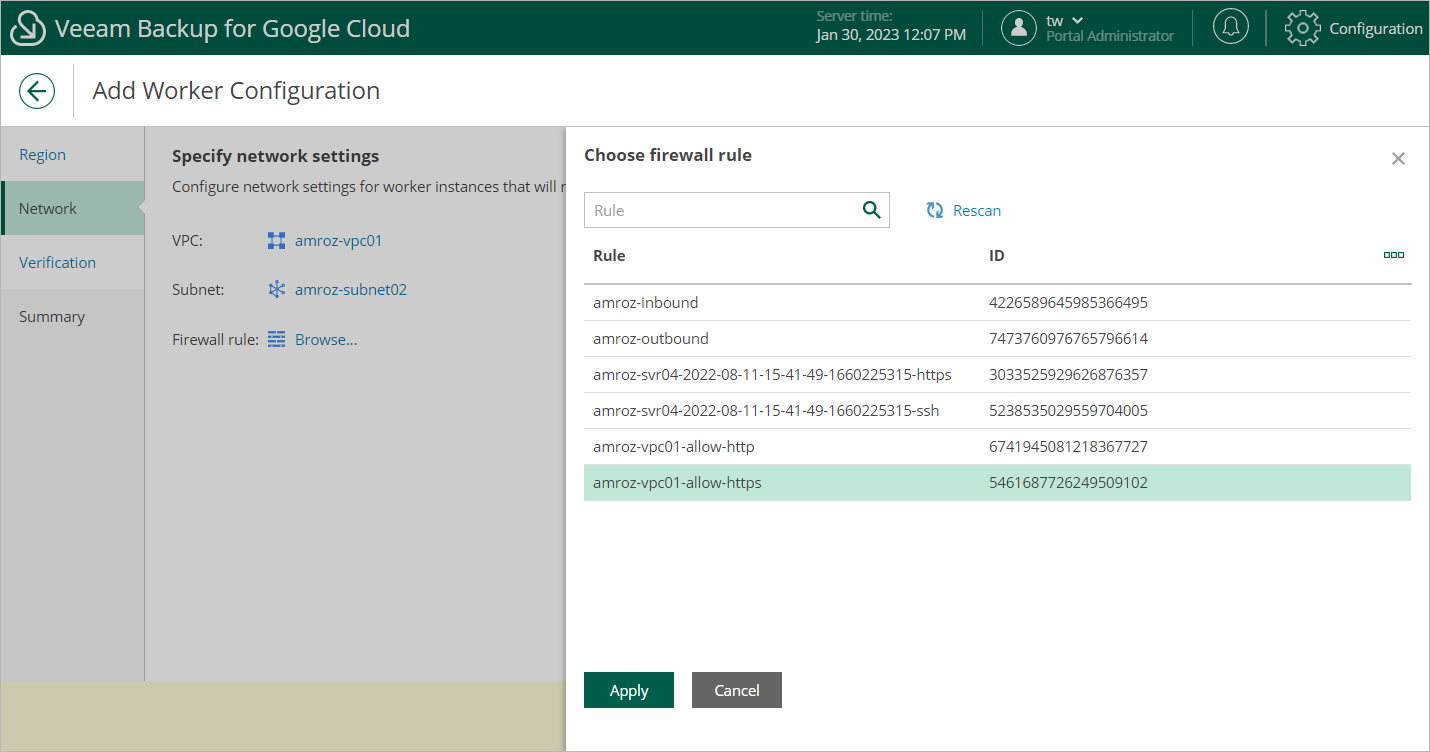Open the Verification step
This screenshot has height=752, width=1430.
coord(57,263)
